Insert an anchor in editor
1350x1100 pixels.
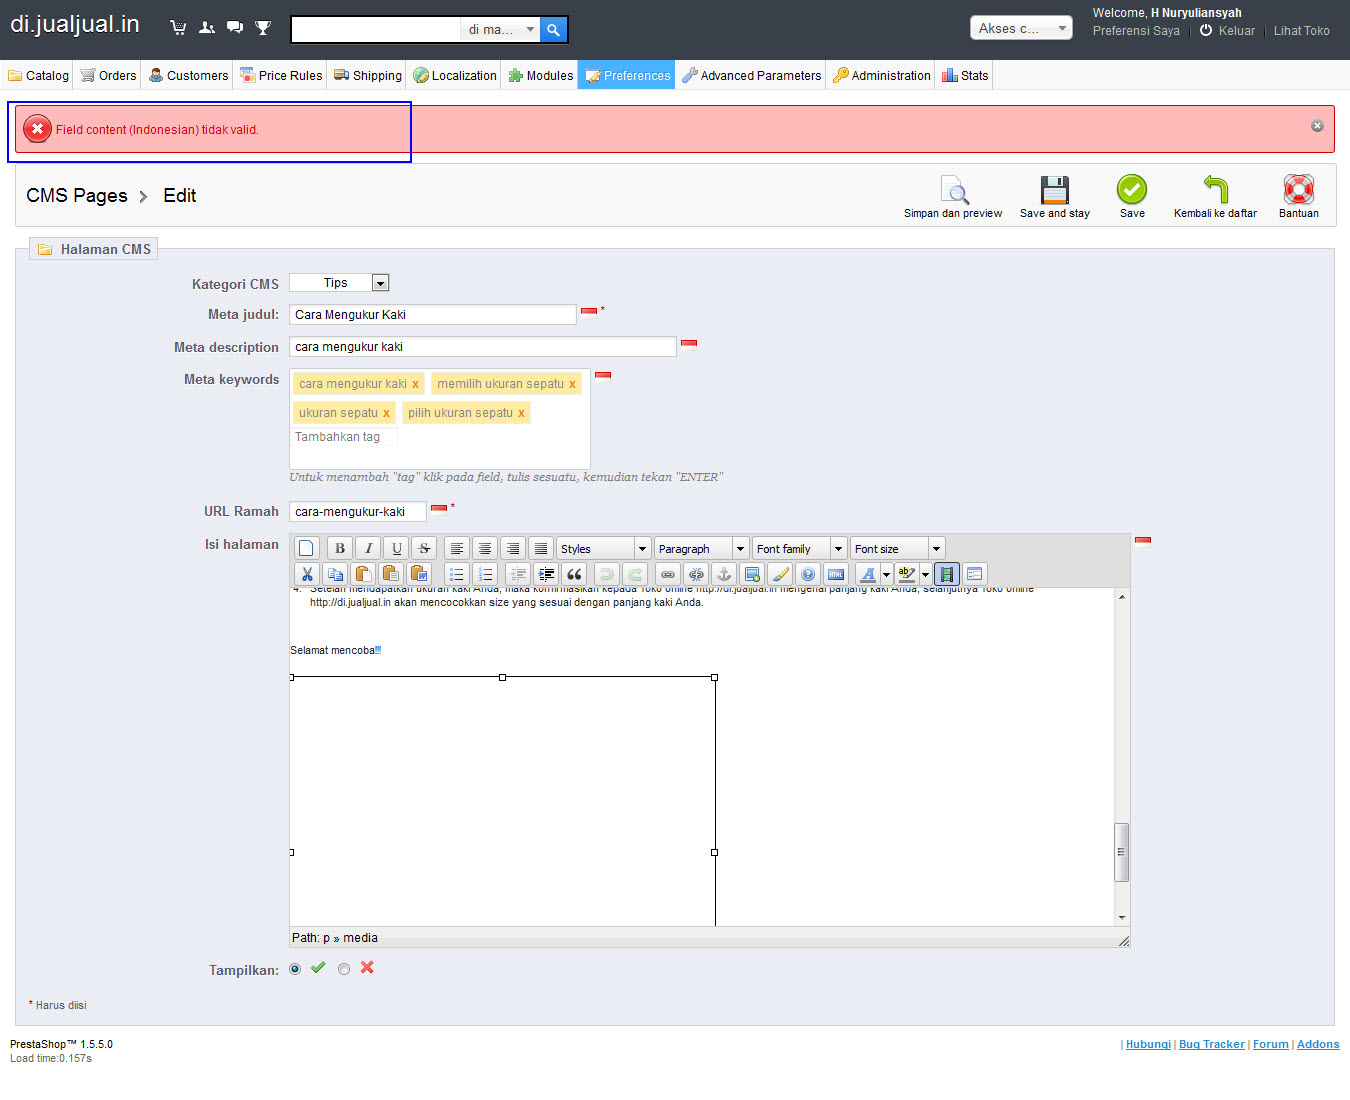coord(724,574)
